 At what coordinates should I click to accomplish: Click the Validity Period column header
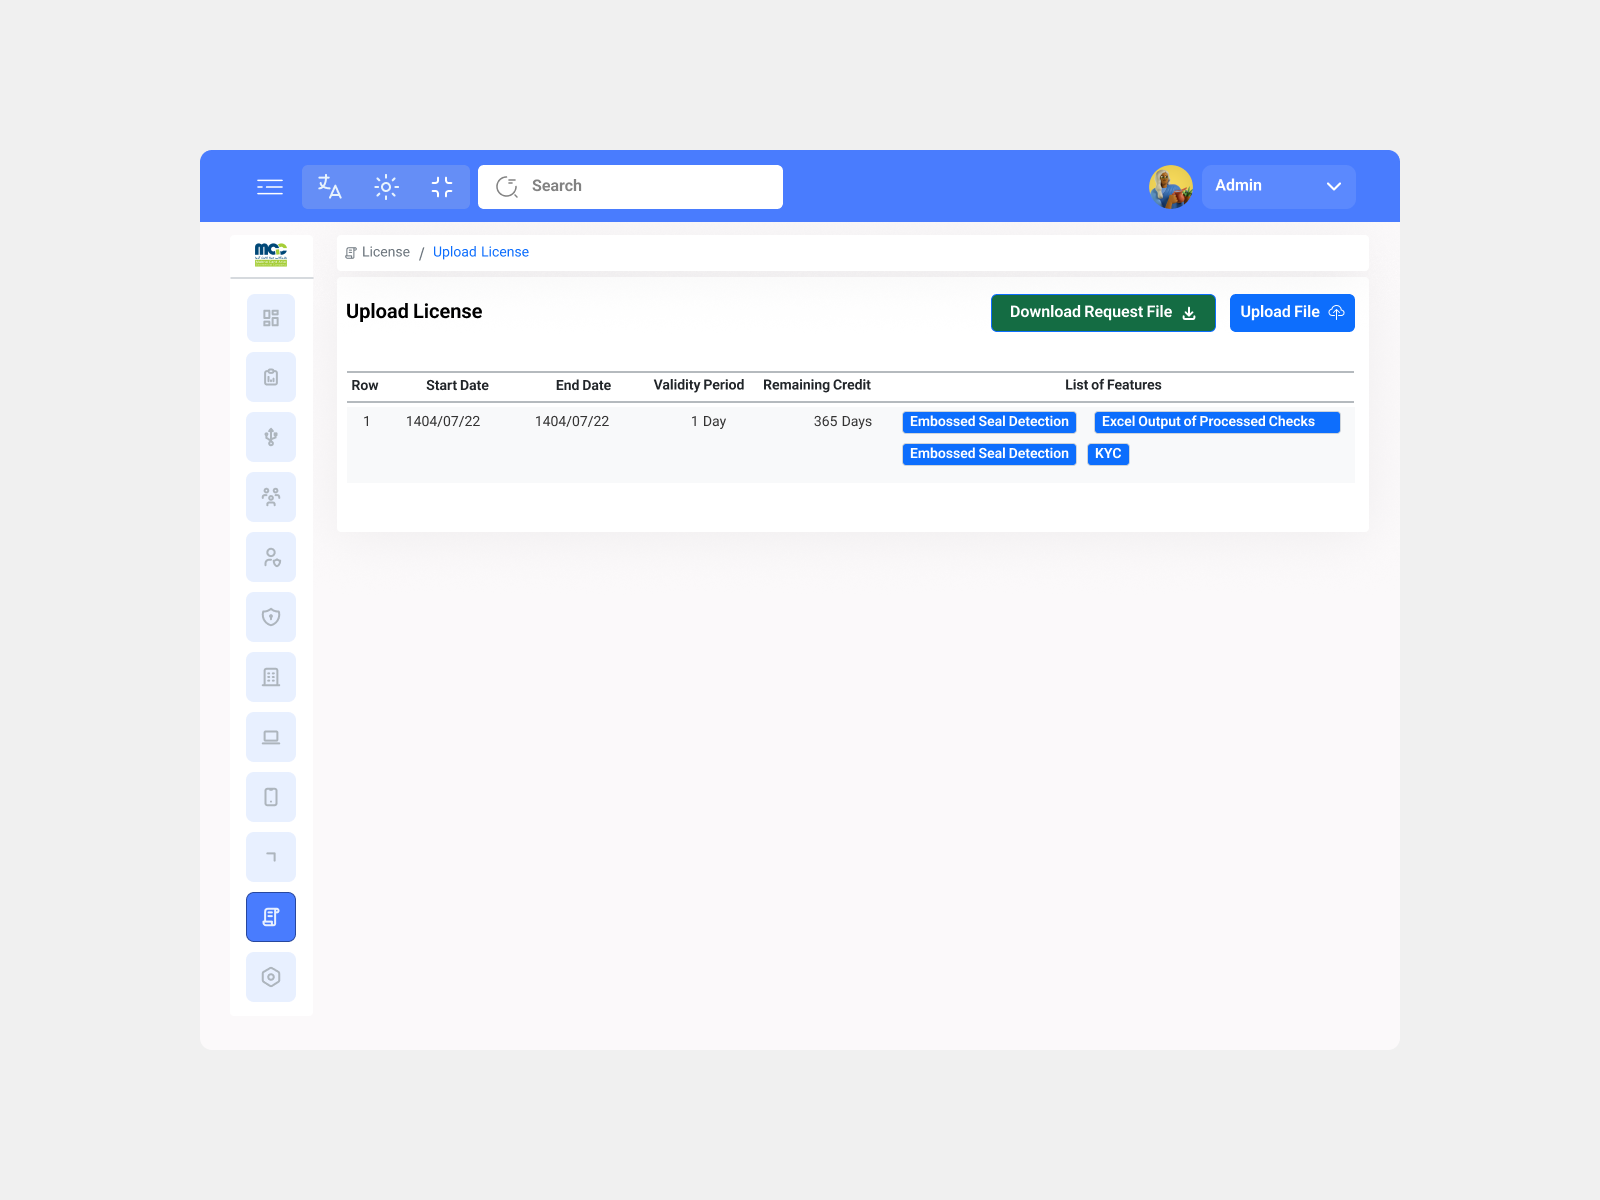[699, 385]
